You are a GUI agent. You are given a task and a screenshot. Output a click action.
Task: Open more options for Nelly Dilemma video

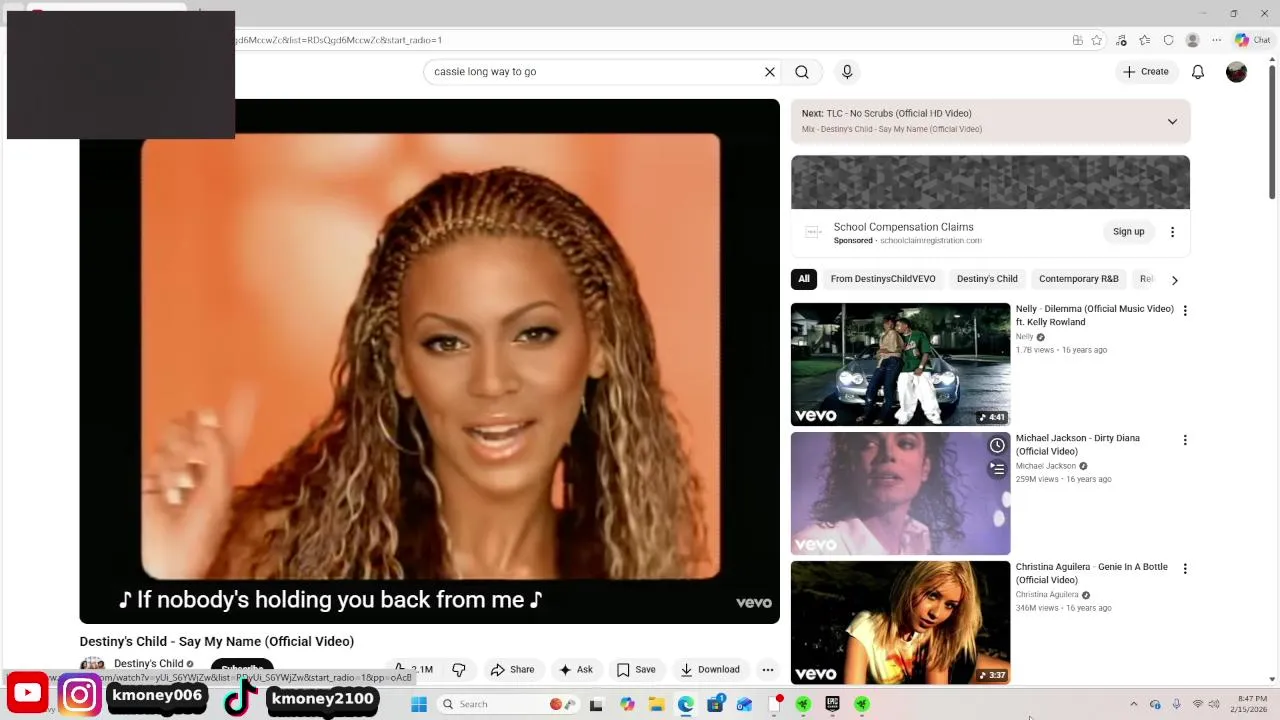[1185, 311]
